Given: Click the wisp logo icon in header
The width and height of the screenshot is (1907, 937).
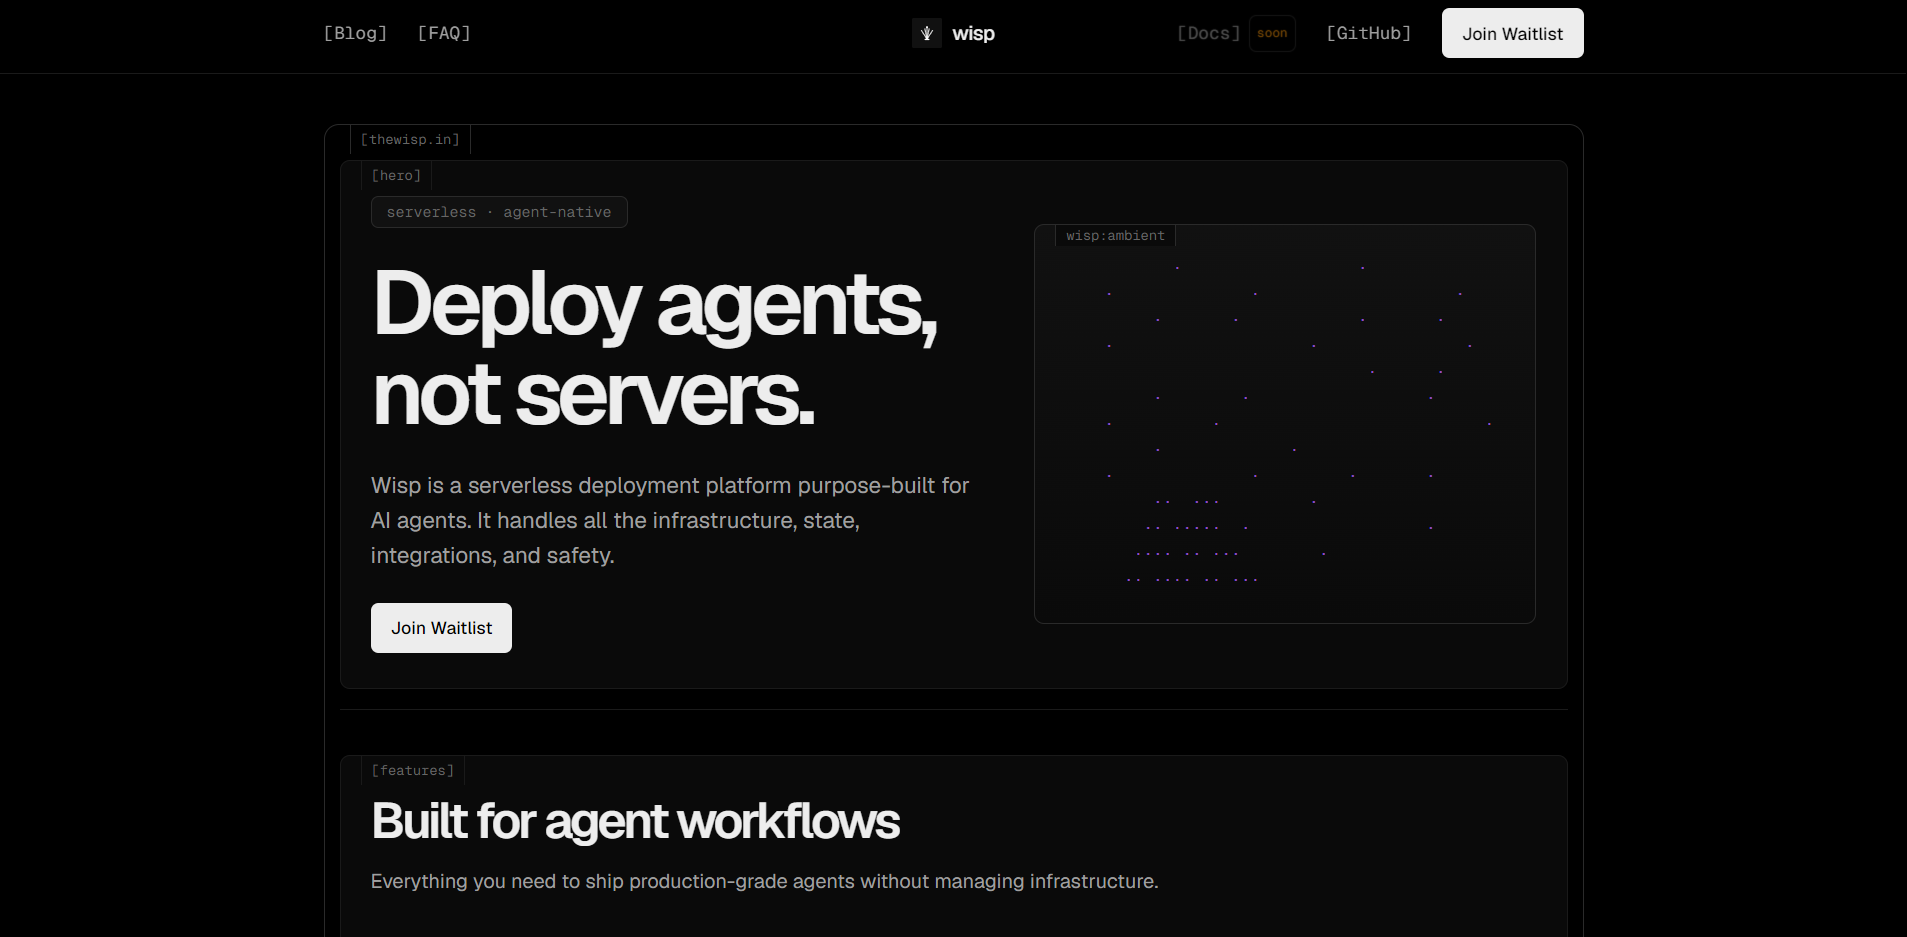Looking at the screenshot, I should [927, 33].
